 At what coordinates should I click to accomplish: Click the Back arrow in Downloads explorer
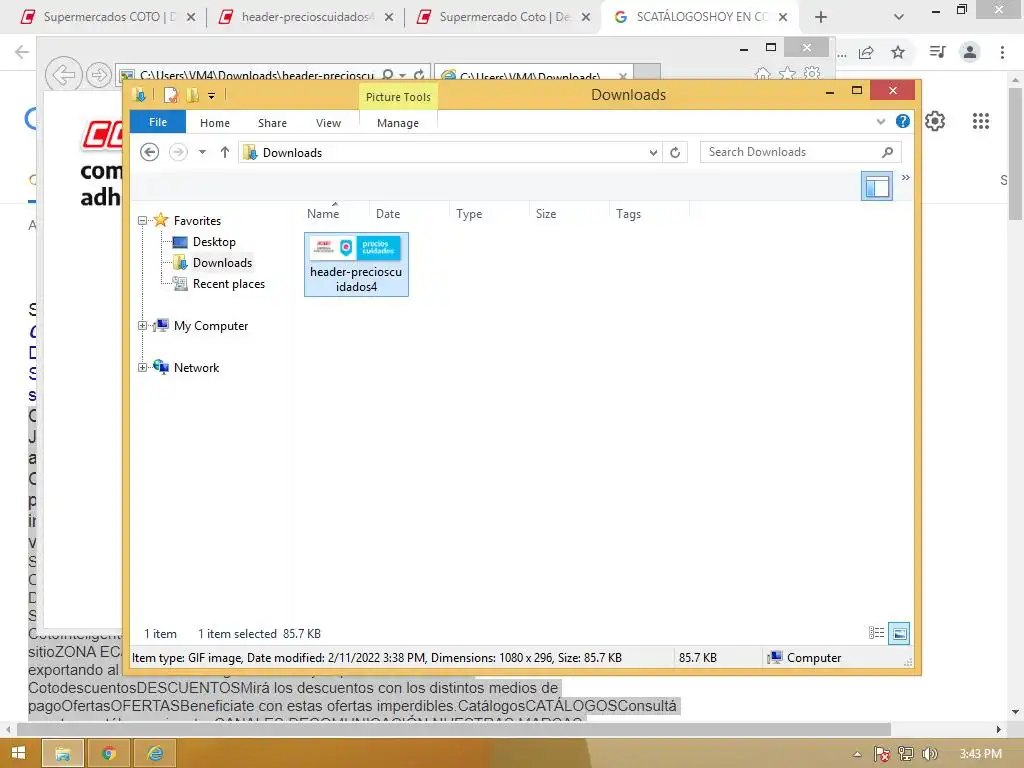click(x=150, y=152)
